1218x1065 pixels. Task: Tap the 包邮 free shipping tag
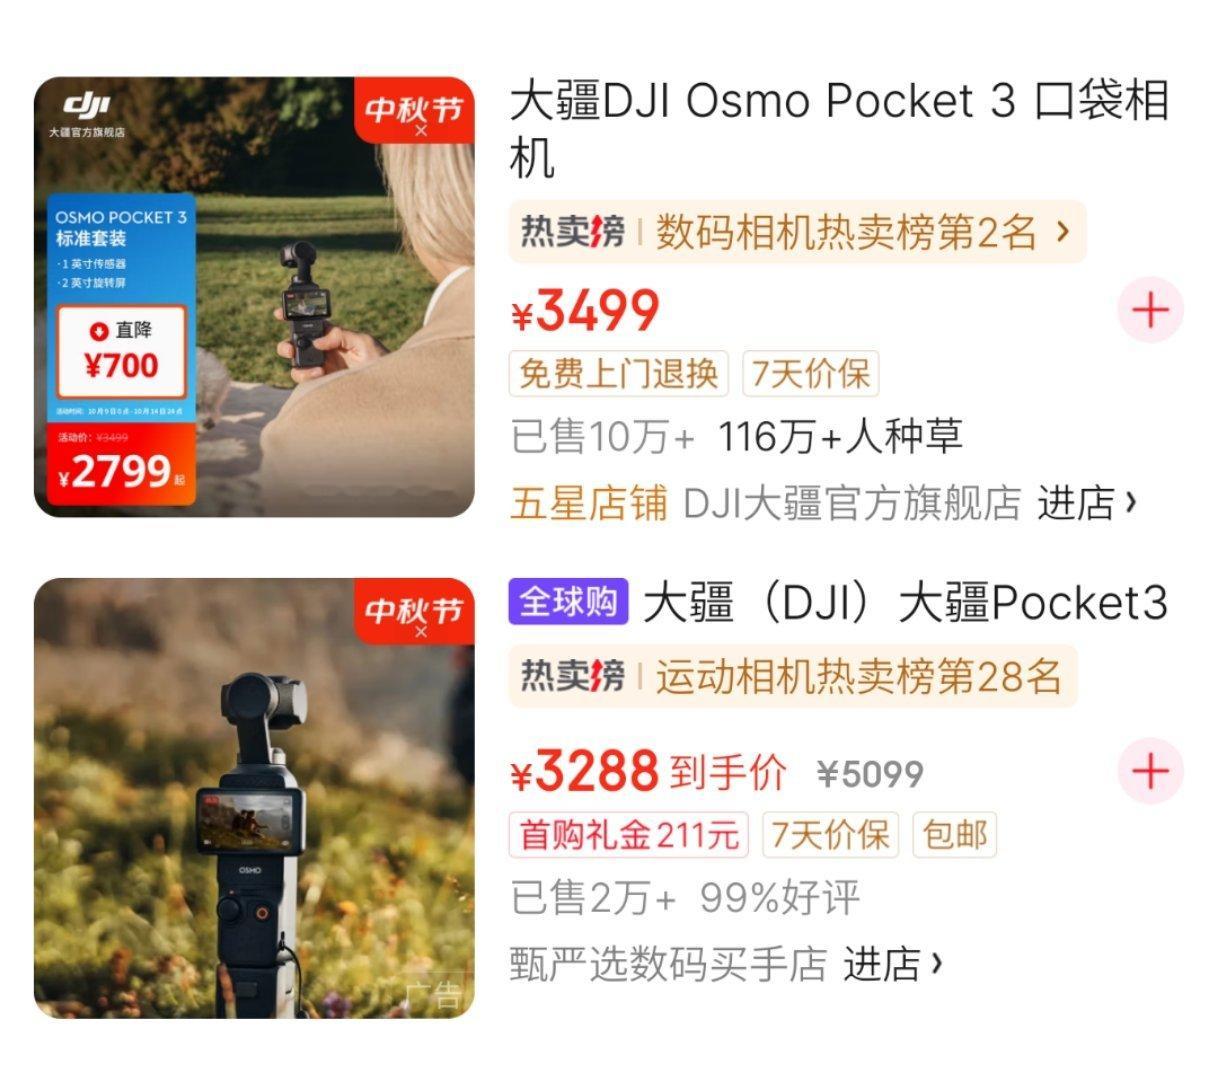click(955, 834)
